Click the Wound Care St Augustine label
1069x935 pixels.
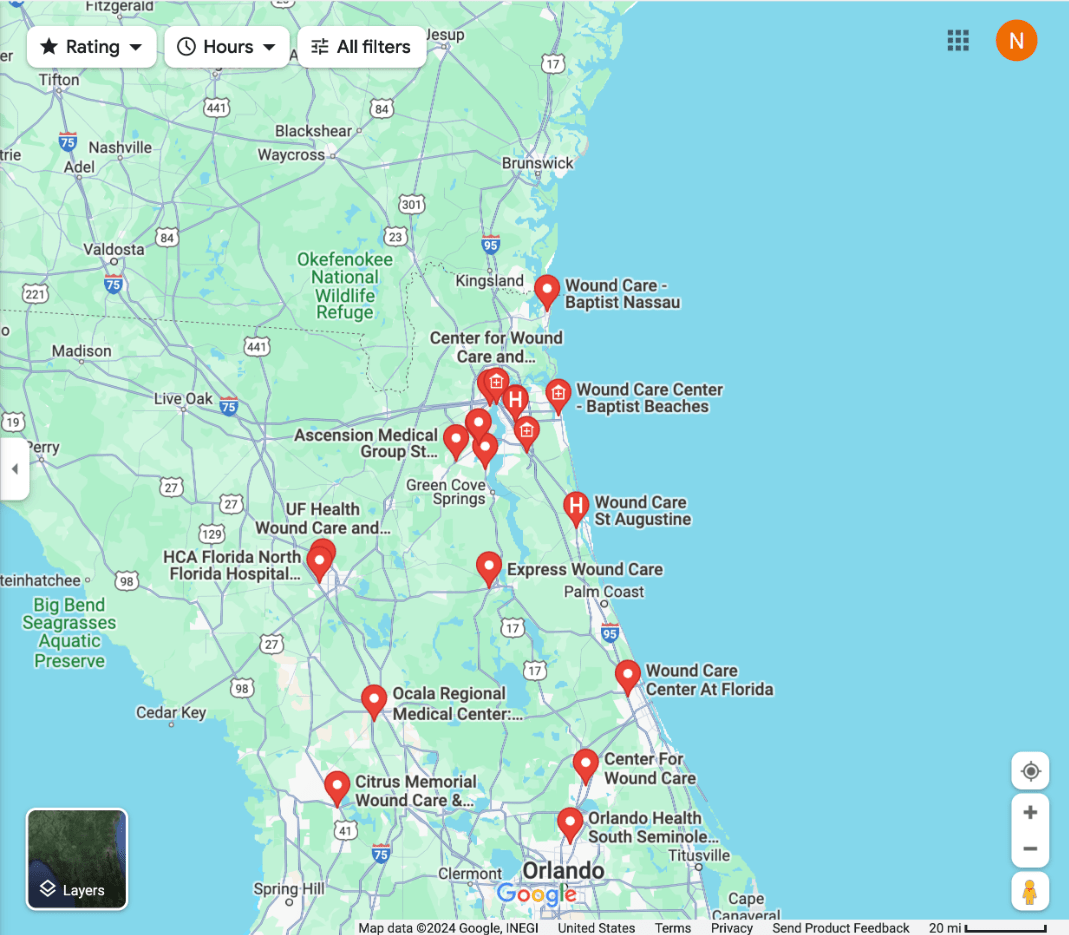click(642, 511)
